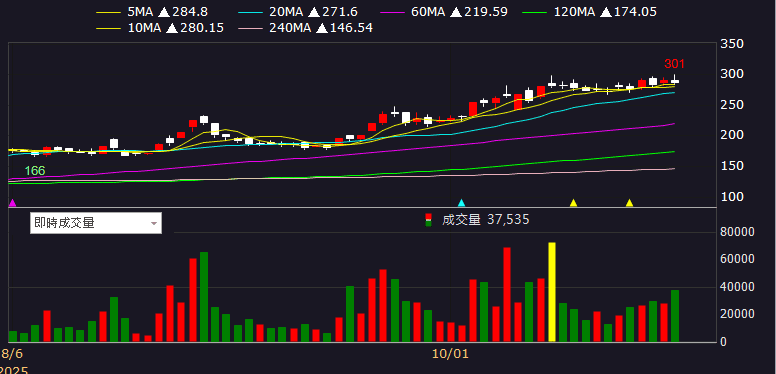Click the 80000 volume axis label
Image resolution: width=776 pixels, height=374 pixels.
736,232
